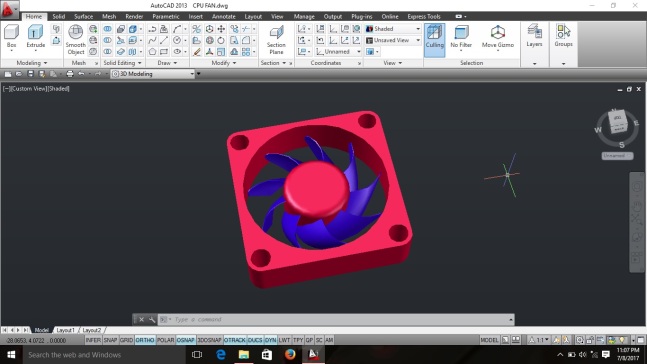Toggle GRID display in status bar
The width and height of the screenshot is (647, 364).
pyautogui.click(x=126, y=340)
